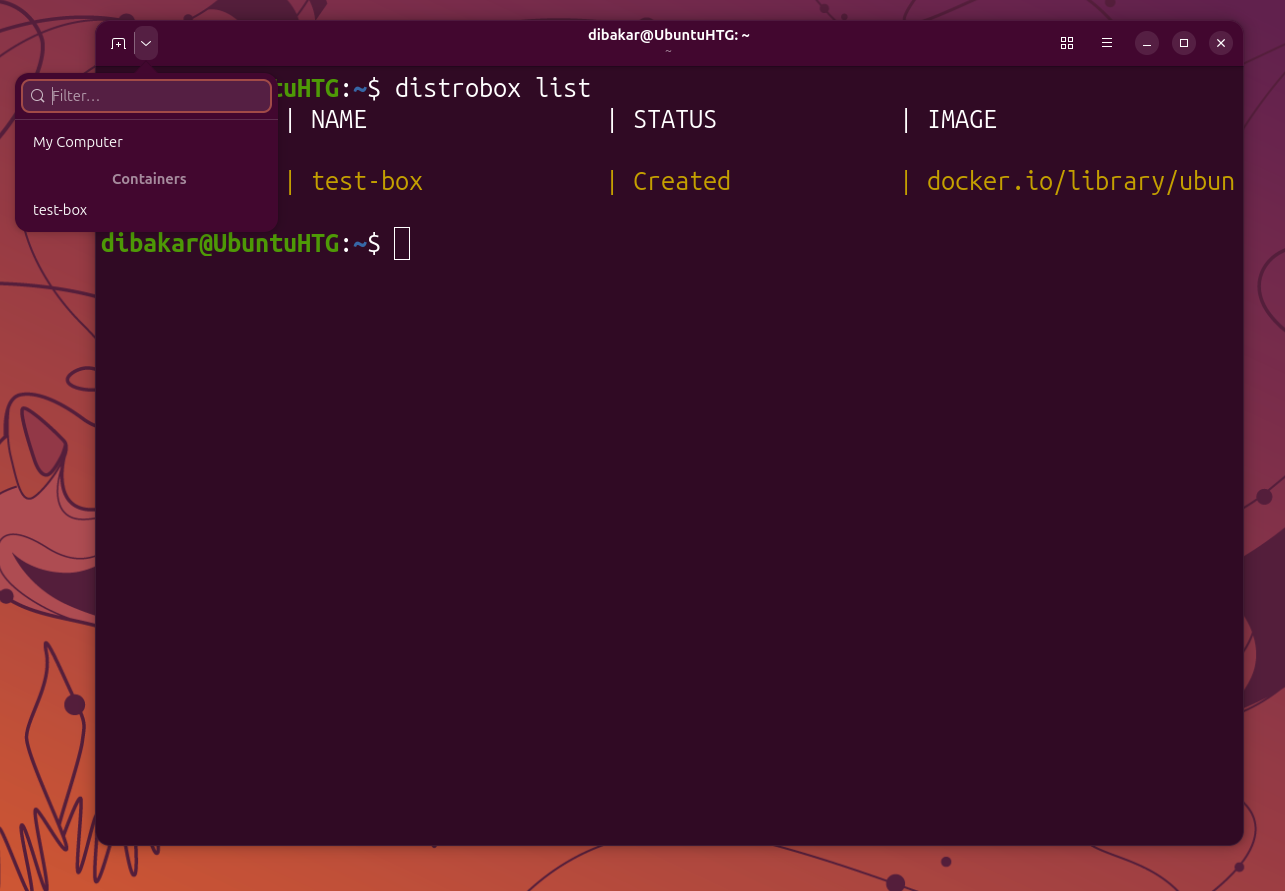This screenshot has width=1285, height=891.
Task: Click the Containers section heading
Action: pyautogui.click(x=149, y=179)
